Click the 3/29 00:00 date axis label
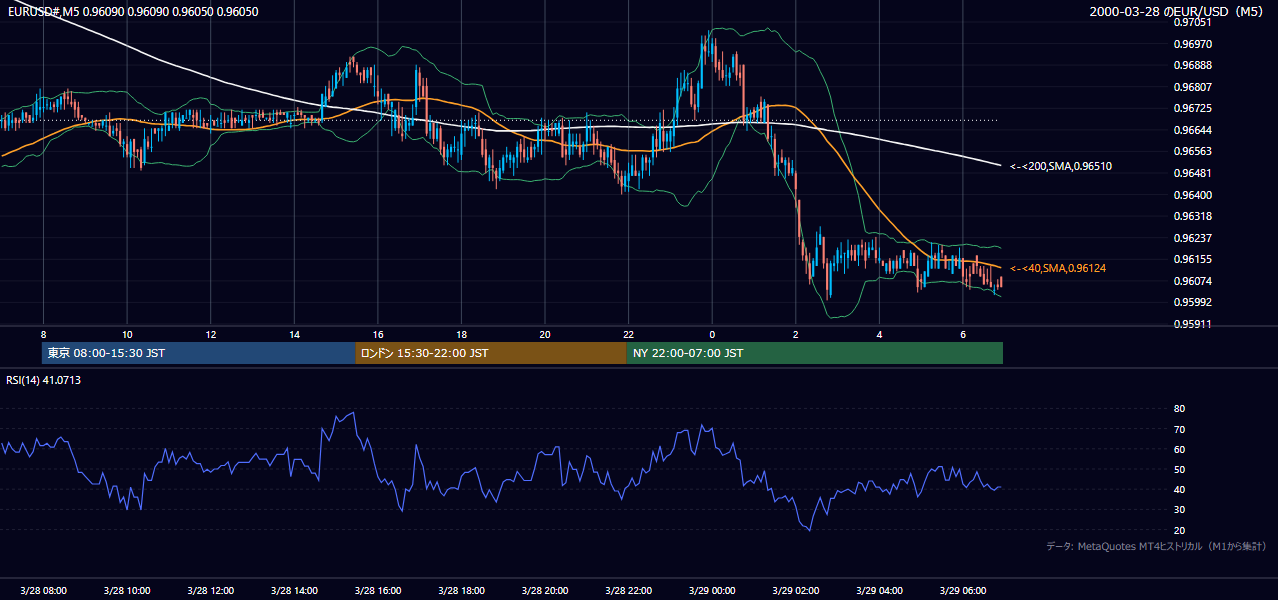The width and height of the screenshot is (1278, 600). coord(712,591)
